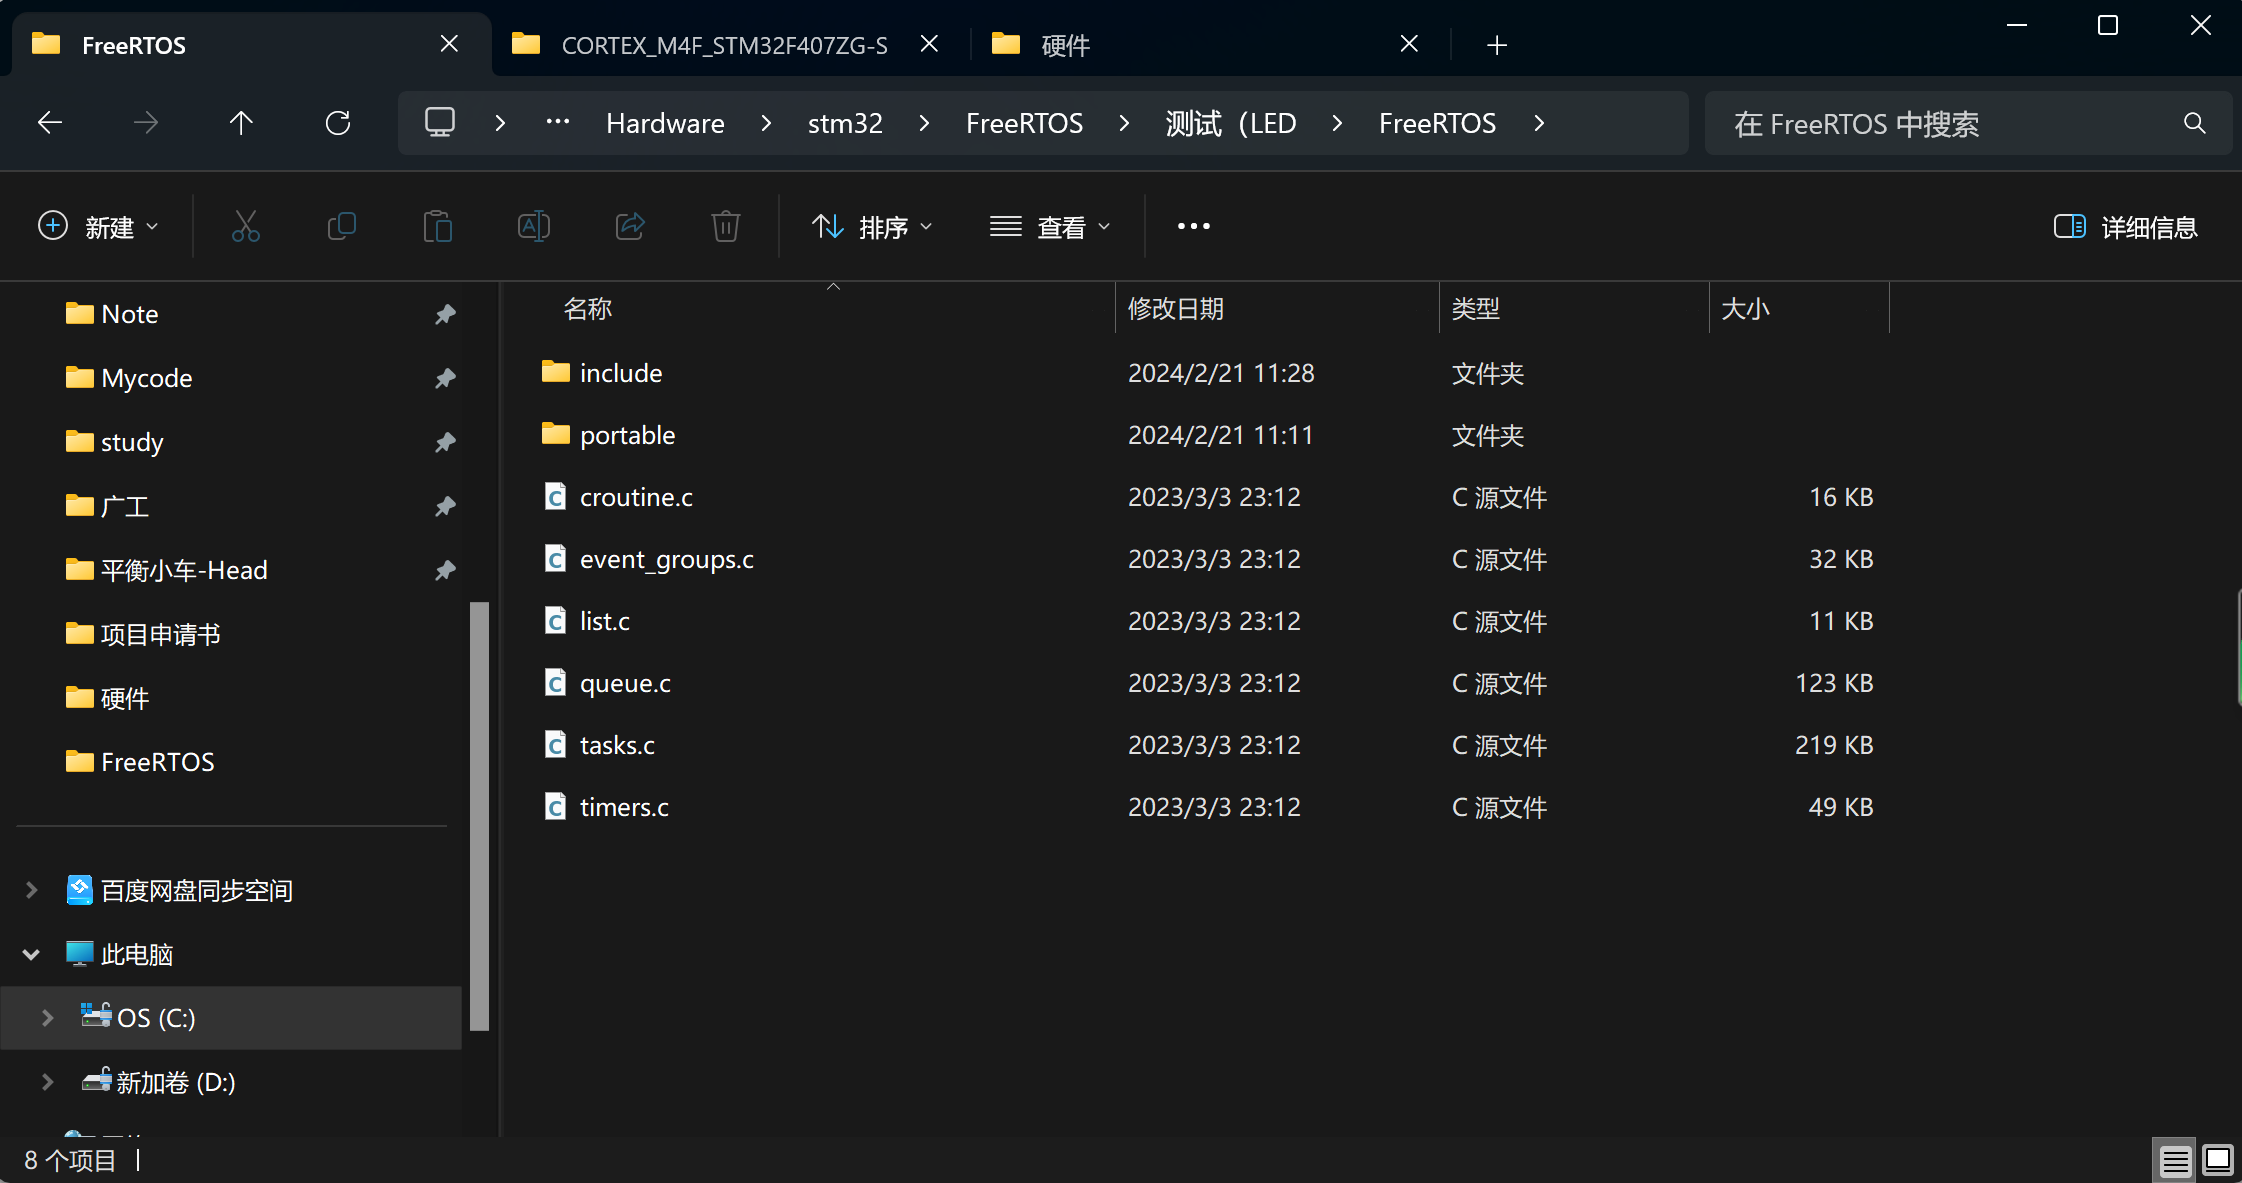2242x1183 pixels.
Task: Unpin the Note folder from Quick access
Action: tap(445, 315)
